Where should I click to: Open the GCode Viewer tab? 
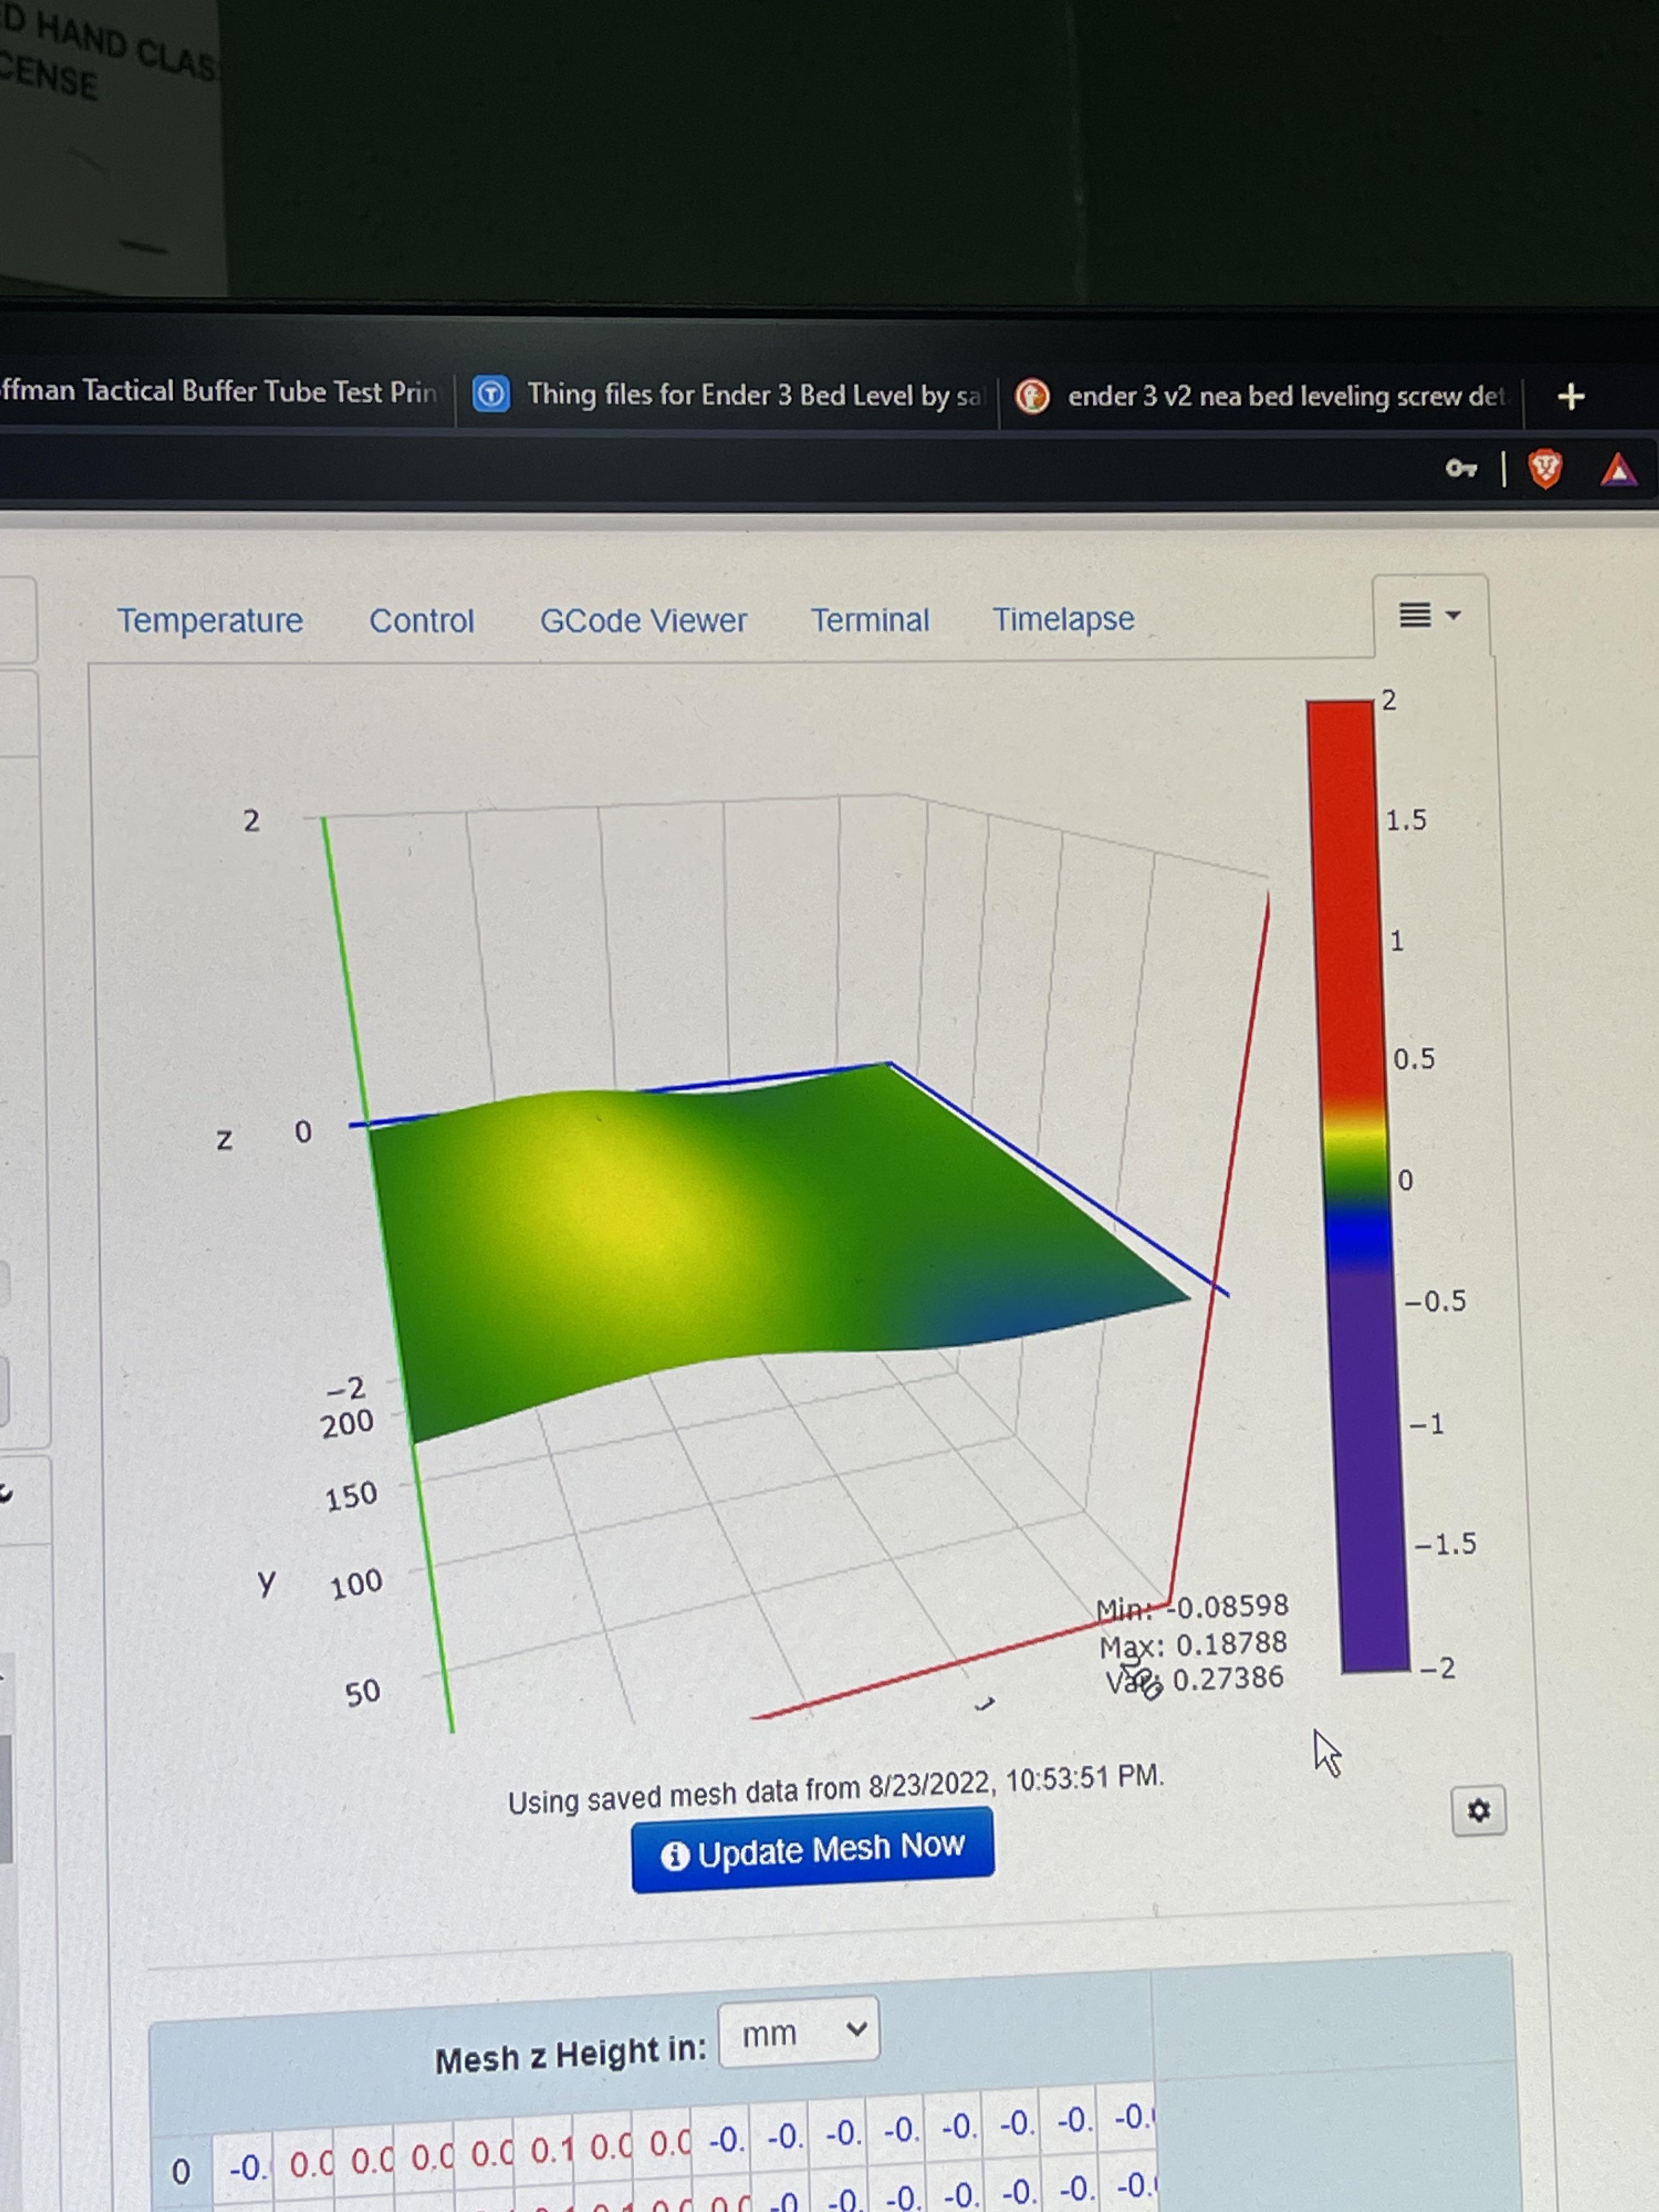tap(643, 621)
